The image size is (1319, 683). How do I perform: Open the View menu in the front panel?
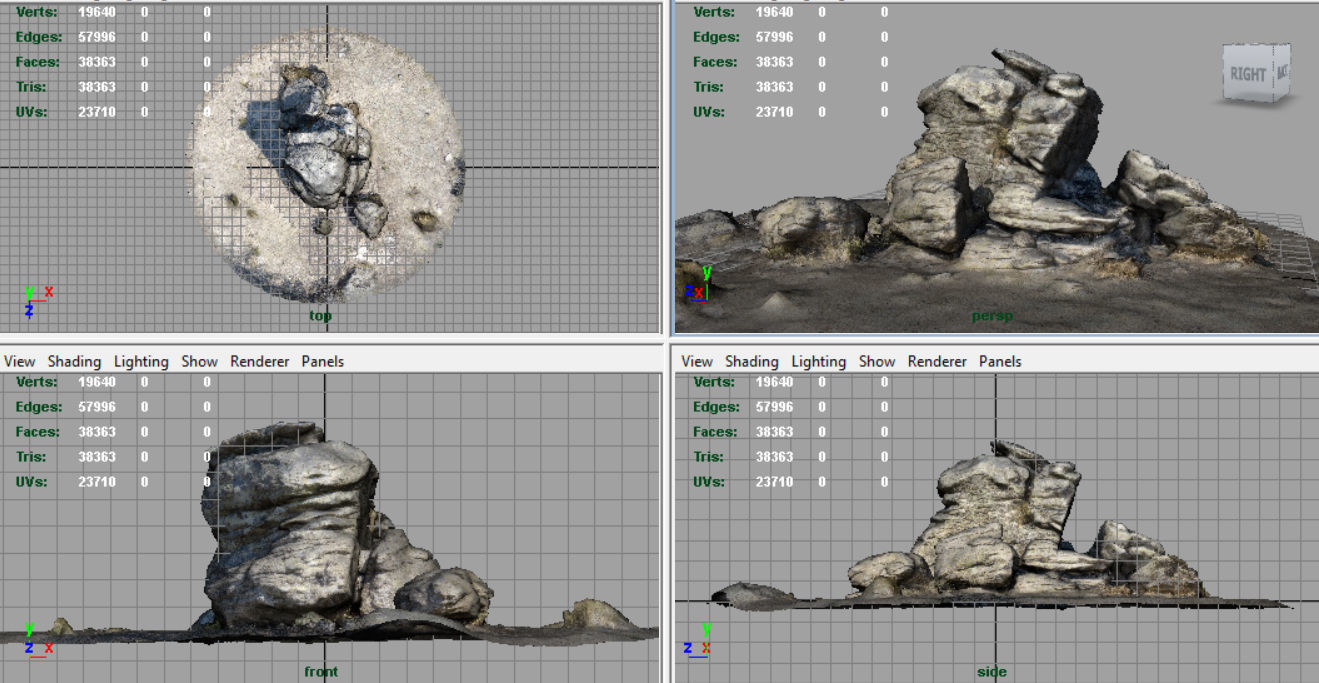click(x=19, y=361)
